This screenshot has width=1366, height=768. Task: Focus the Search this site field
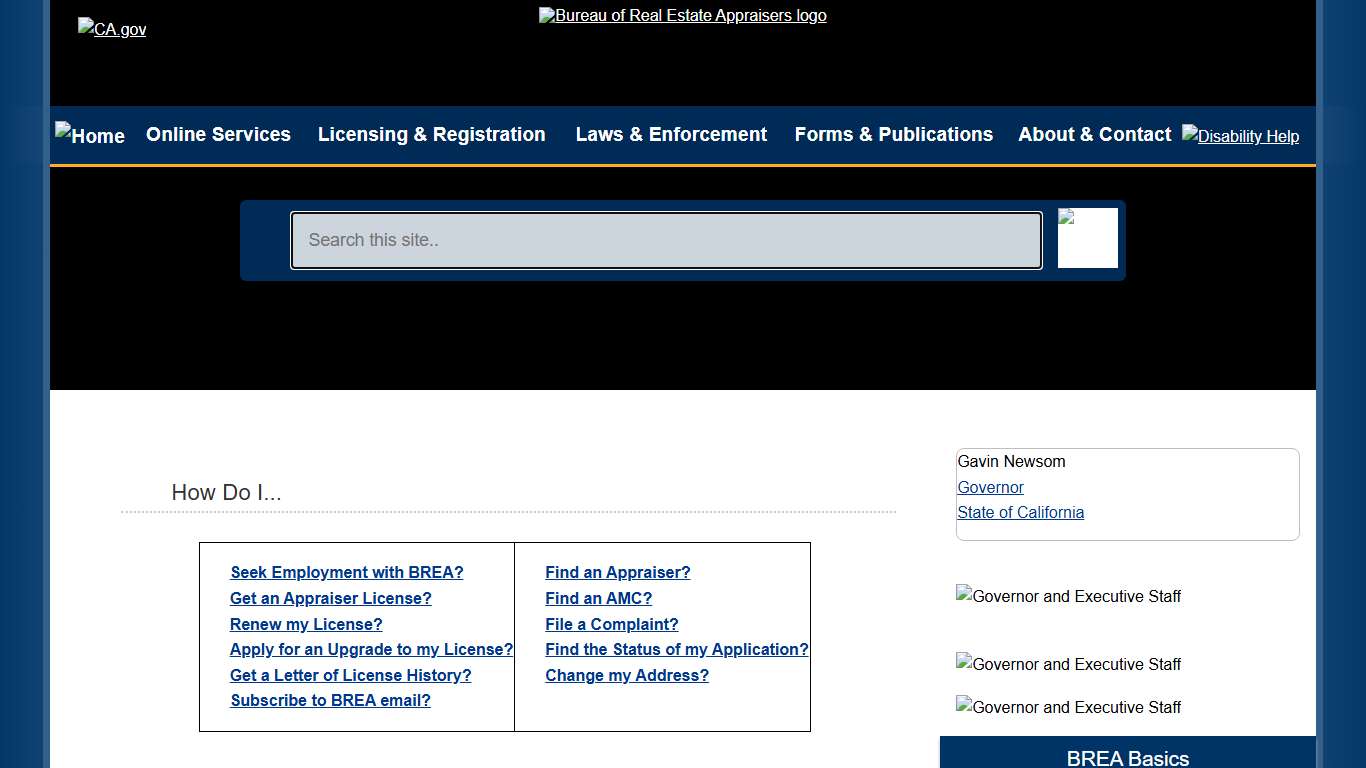point(666,240)
